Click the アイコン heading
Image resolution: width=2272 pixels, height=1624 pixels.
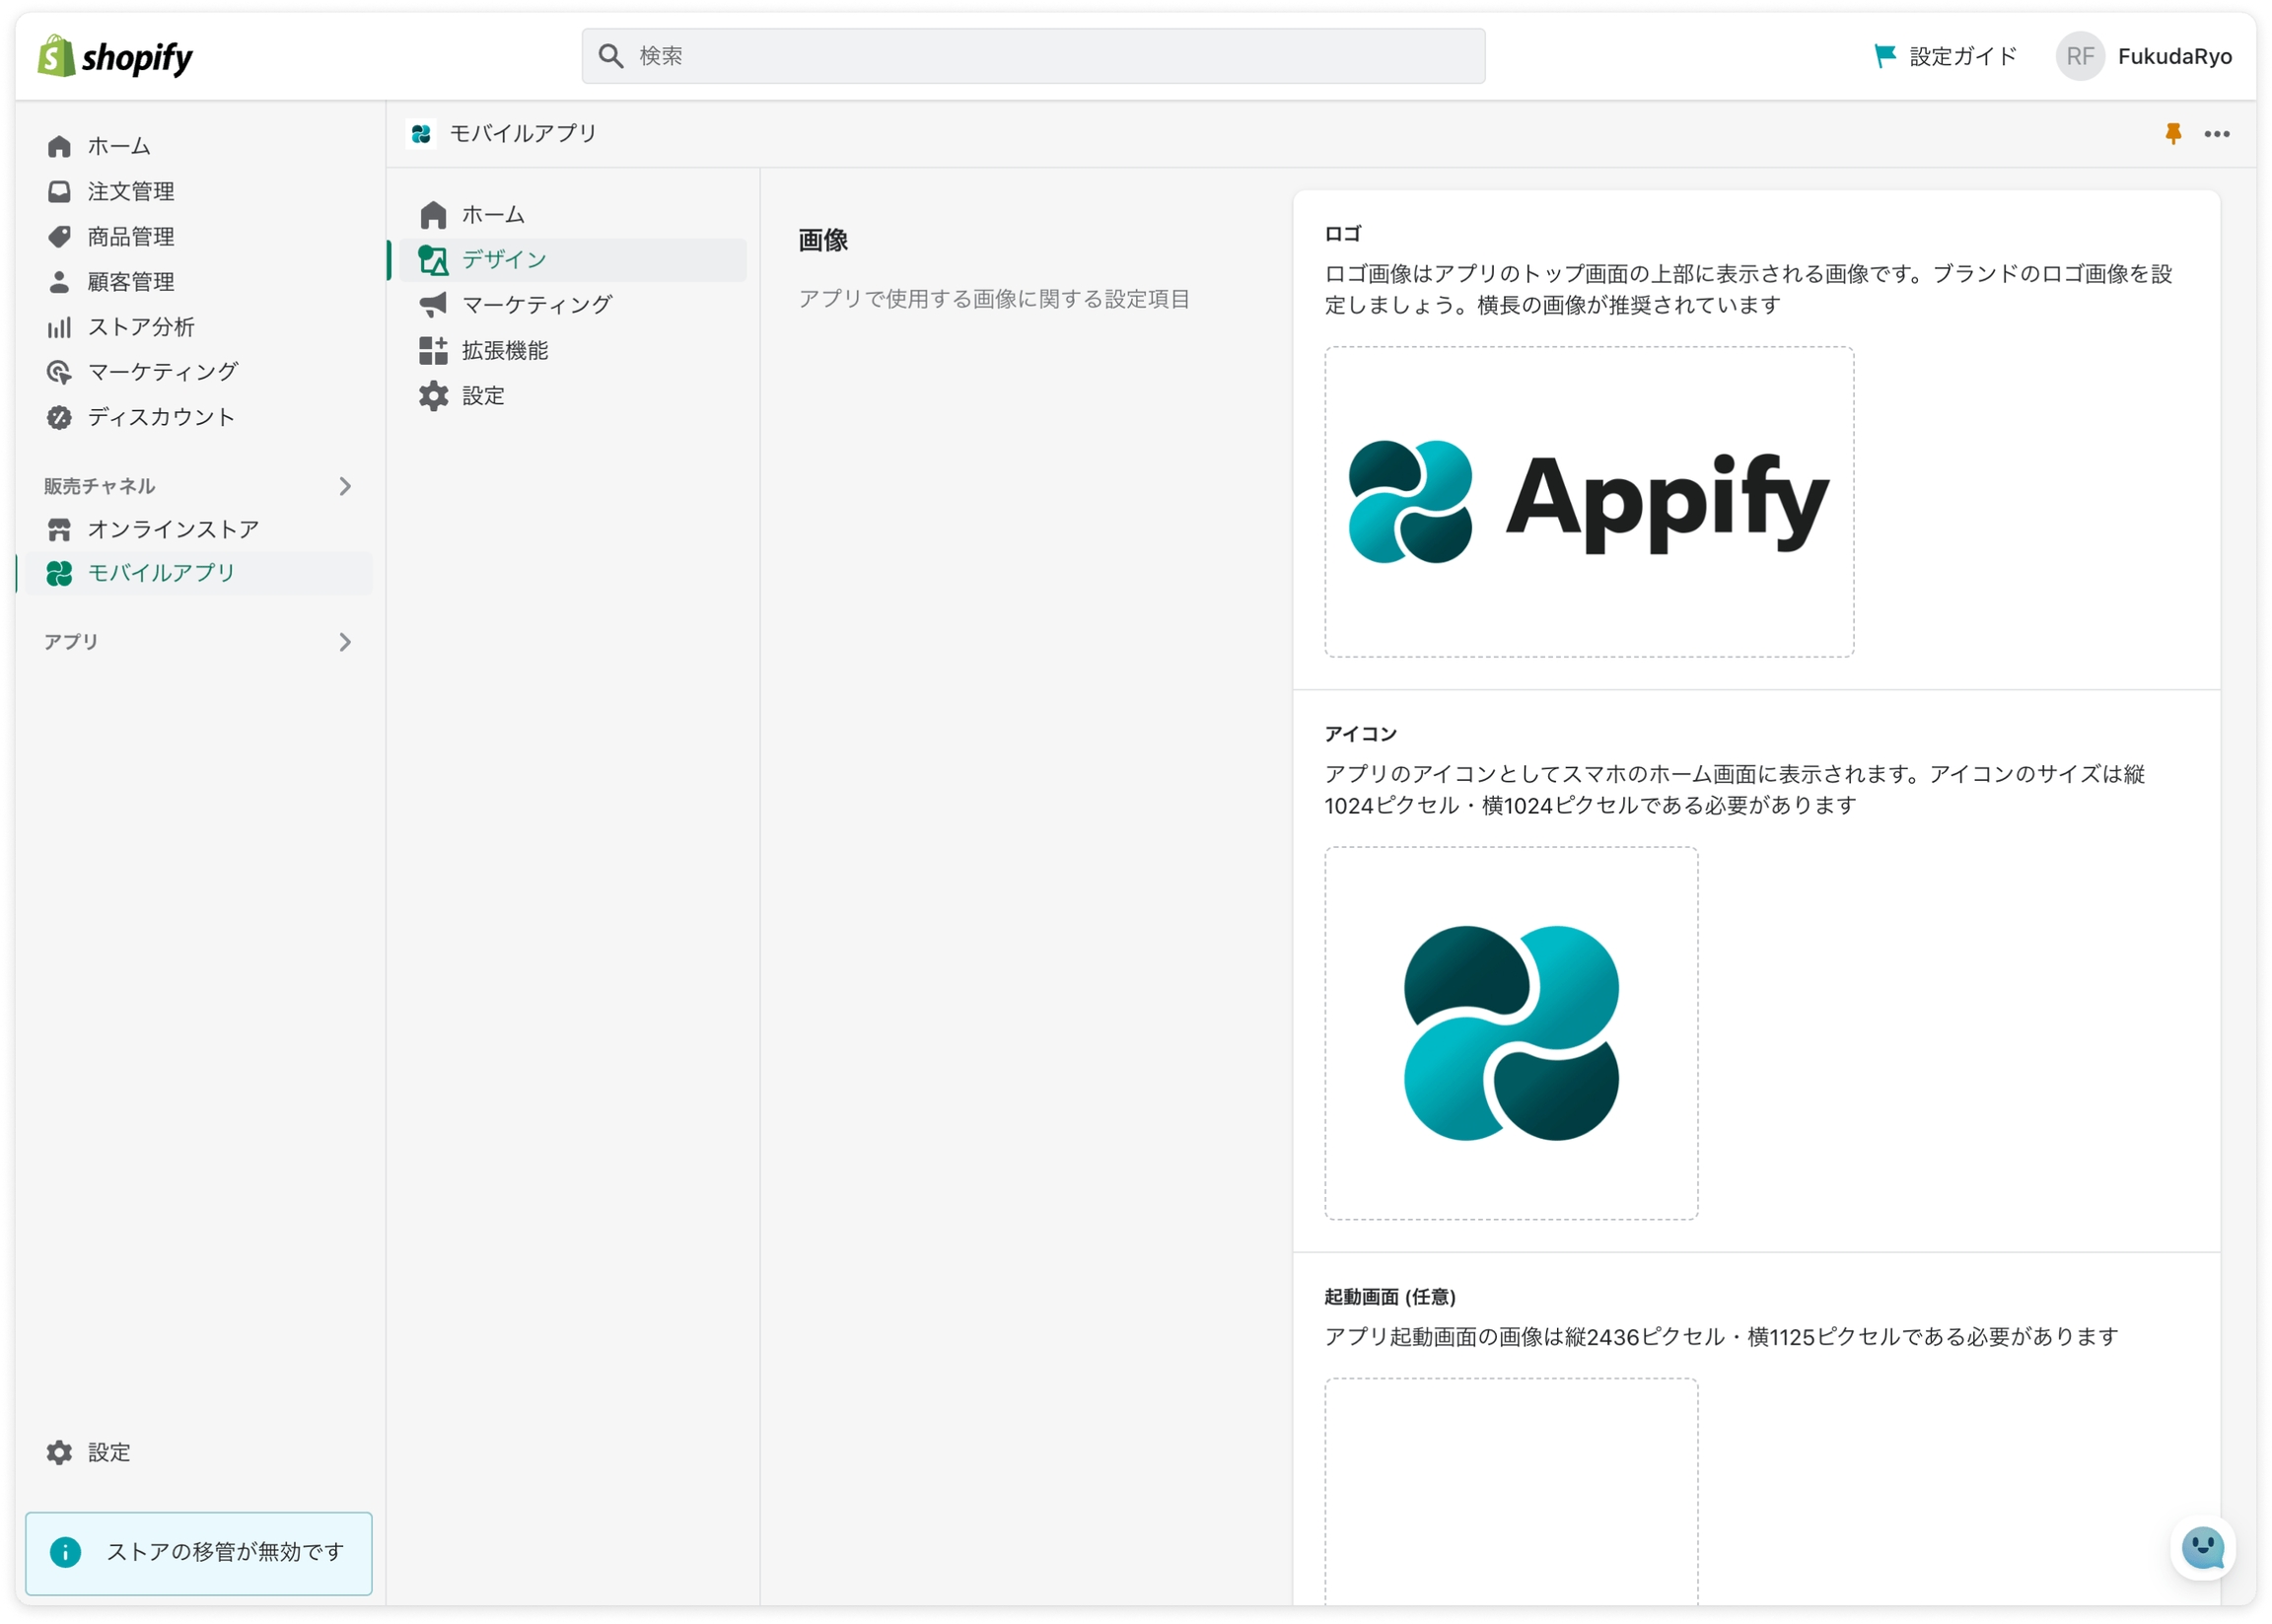coord(1360,733)
